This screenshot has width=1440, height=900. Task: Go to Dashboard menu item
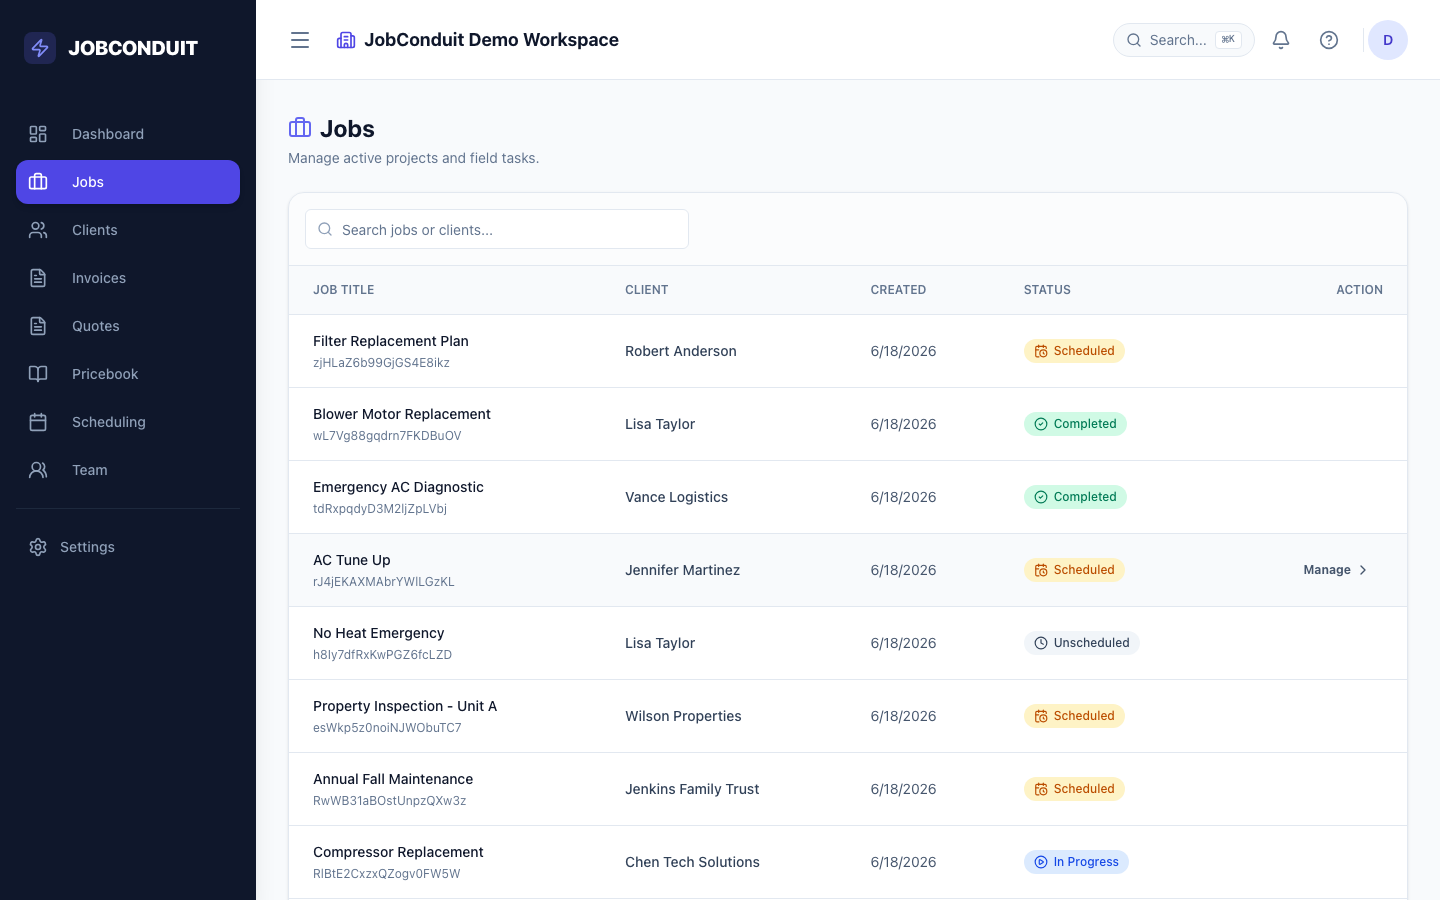[128, 134]
